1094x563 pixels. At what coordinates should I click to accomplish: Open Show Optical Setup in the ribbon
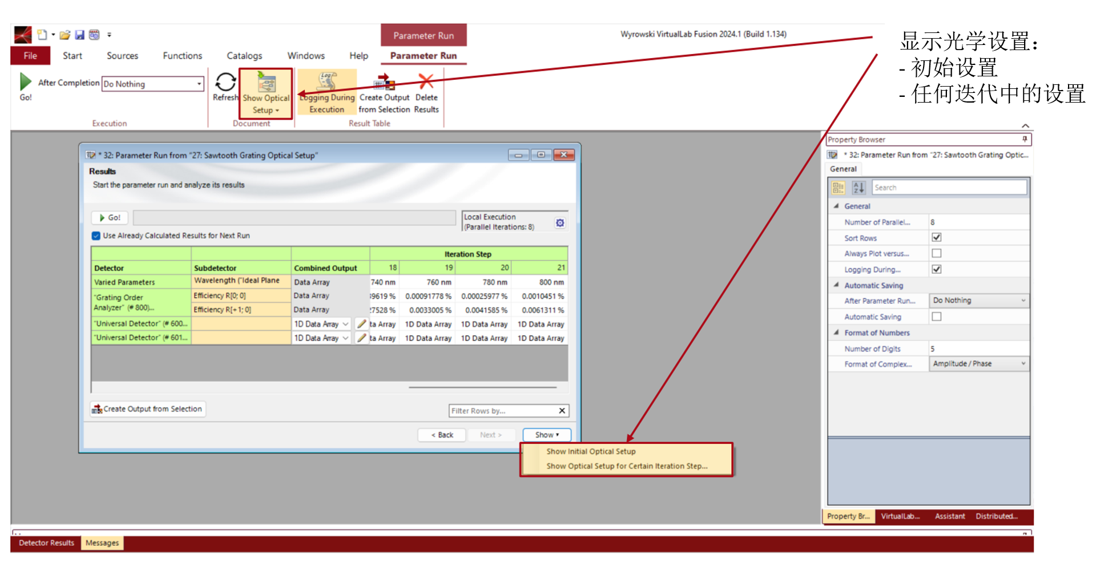(266, 93)
